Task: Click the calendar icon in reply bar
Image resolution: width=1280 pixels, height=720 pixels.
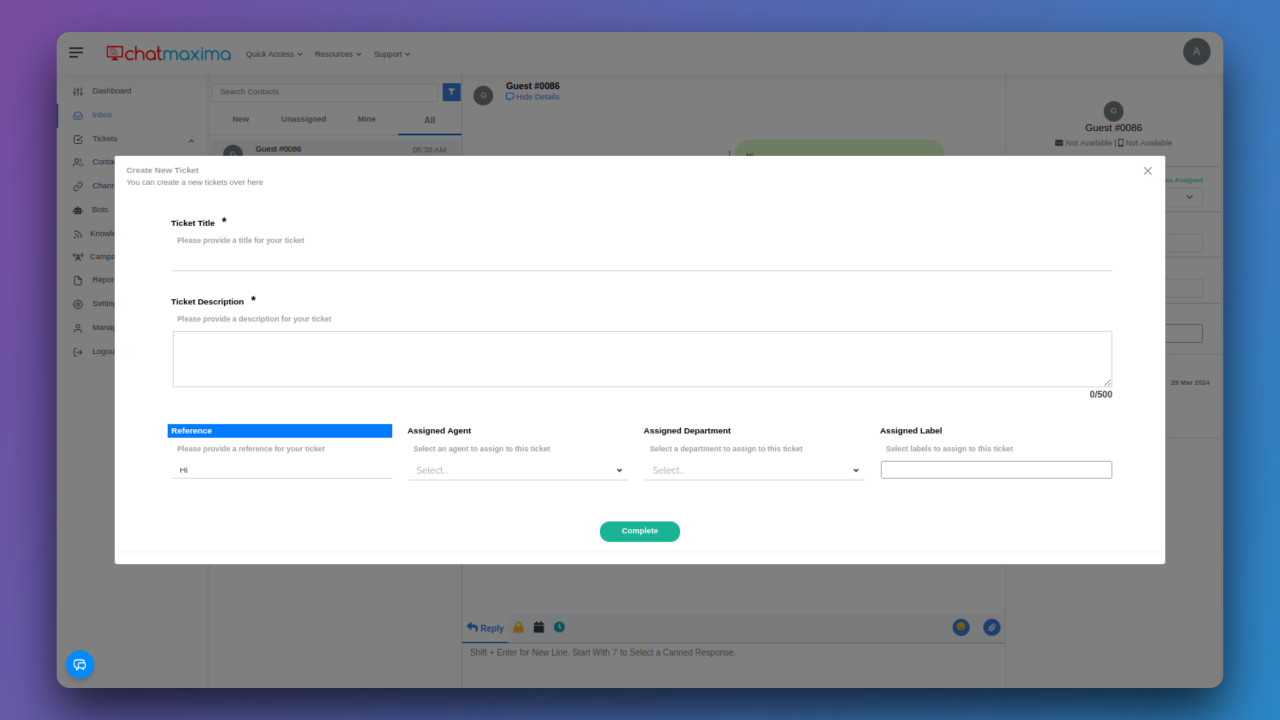Action: pyautogui.click(x=539, y=627)
